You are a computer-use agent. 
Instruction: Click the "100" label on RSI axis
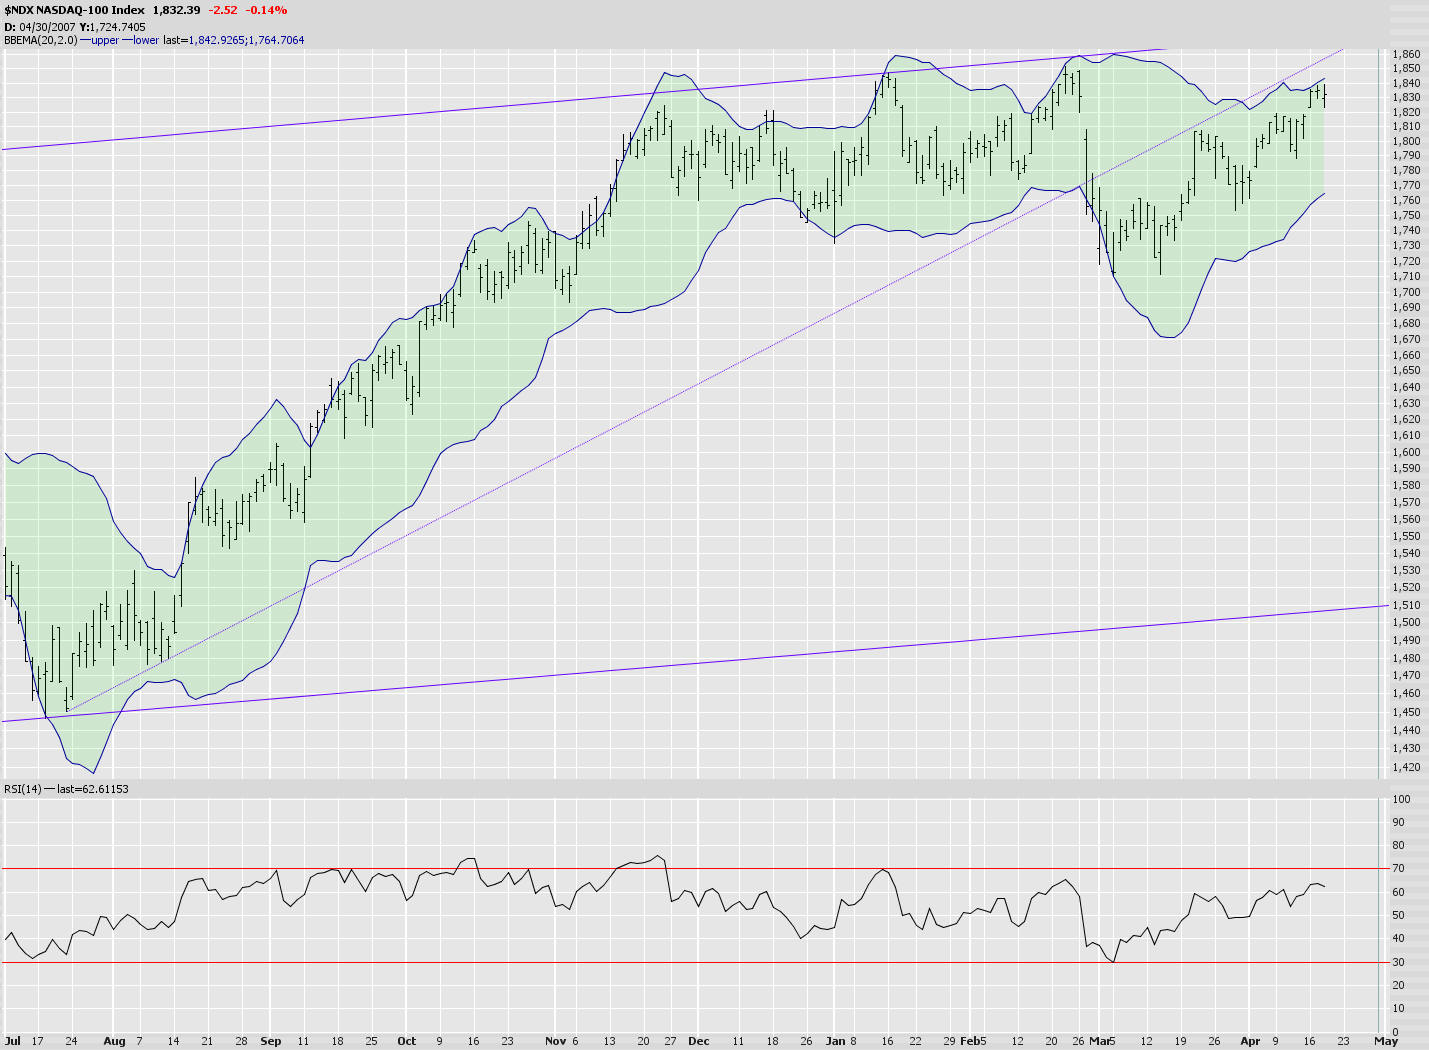1402,799
